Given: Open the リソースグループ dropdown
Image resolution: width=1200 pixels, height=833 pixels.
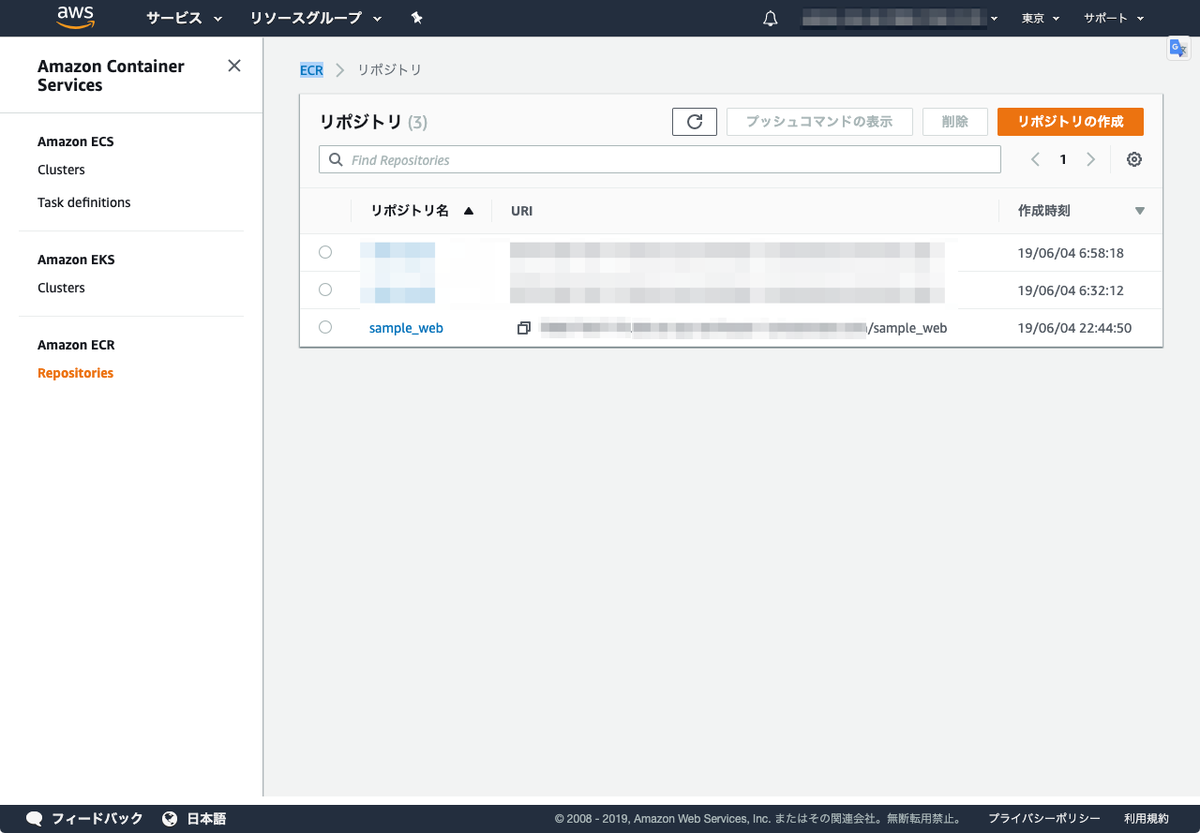Looking at the screenshot, I should point(316,18).
